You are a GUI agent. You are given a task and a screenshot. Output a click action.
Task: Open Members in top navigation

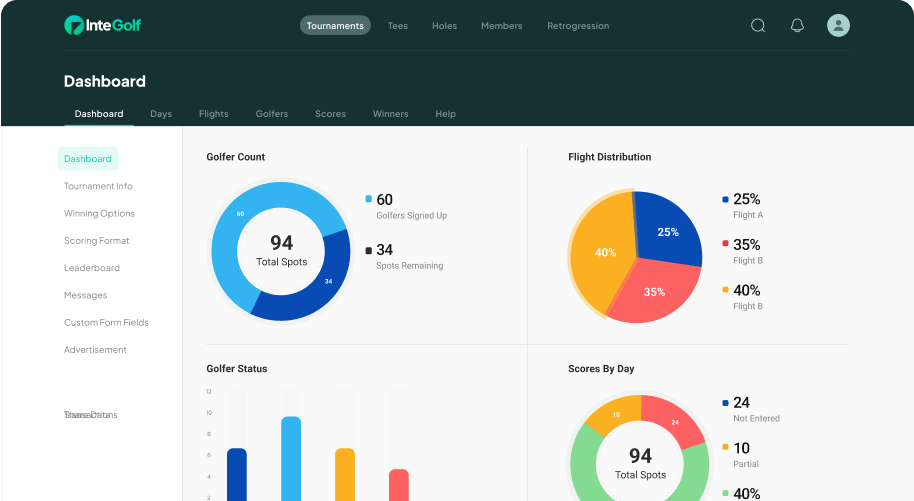coord(501,26)
